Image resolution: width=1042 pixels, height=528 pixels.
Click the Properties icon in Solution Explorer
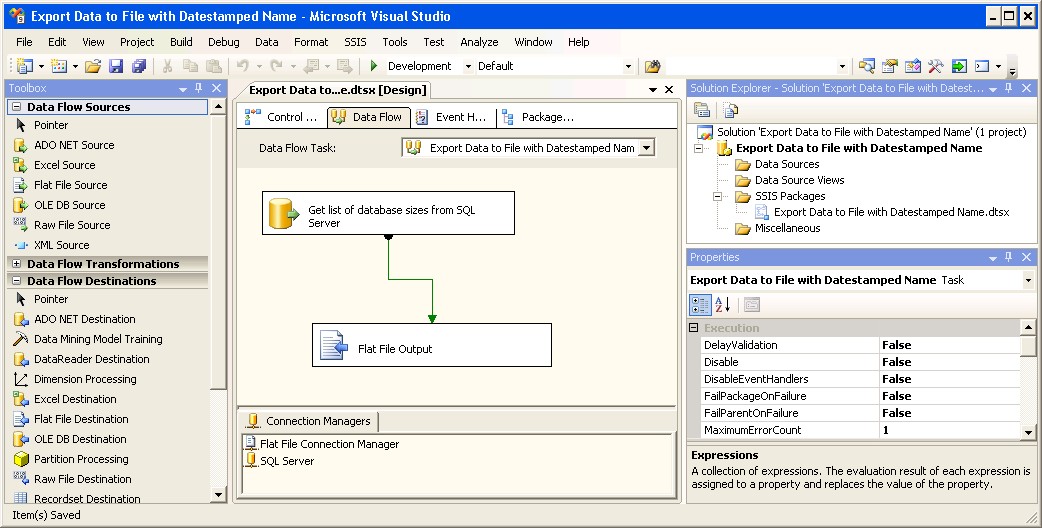pyautogui.click(x=702, y=110)
